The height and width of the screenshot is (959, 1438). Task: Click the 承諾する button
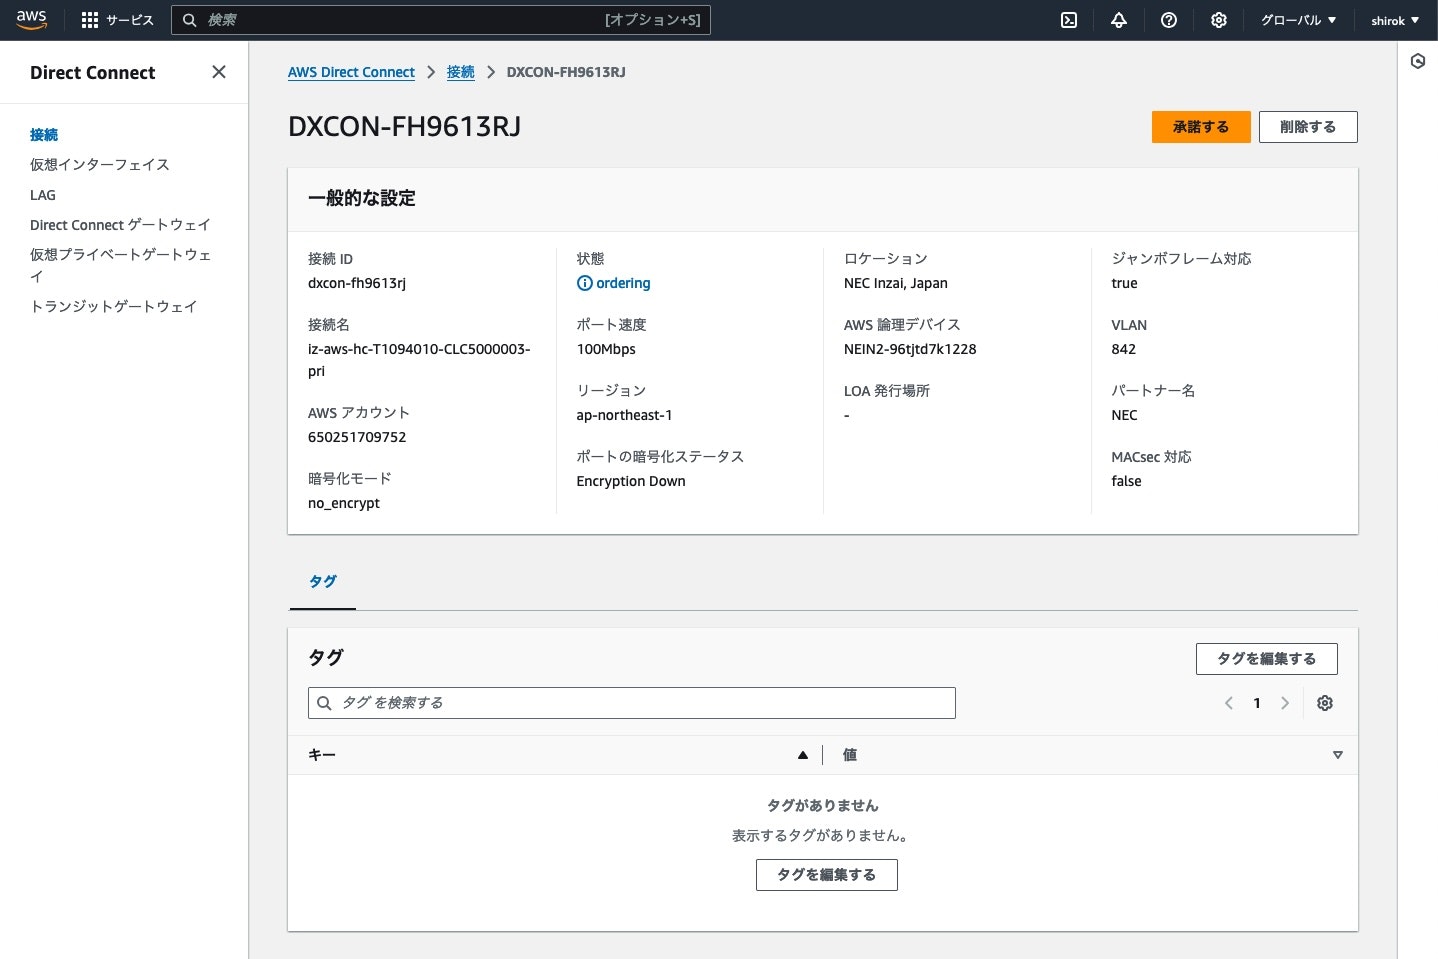(1201, 127)
